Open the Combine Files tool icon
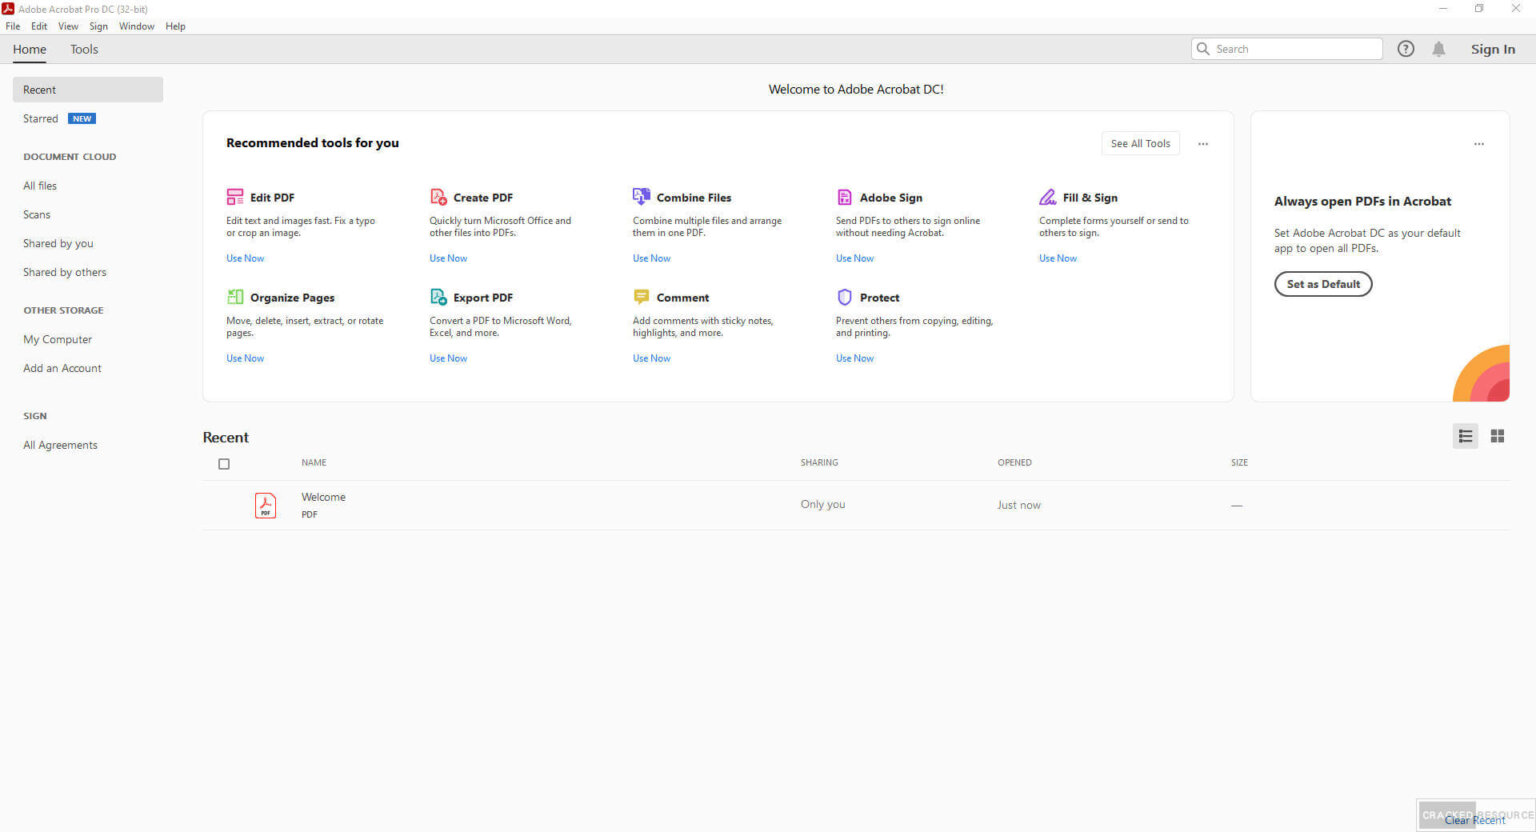The image size is (1536, 832). (x=641, y=197)
